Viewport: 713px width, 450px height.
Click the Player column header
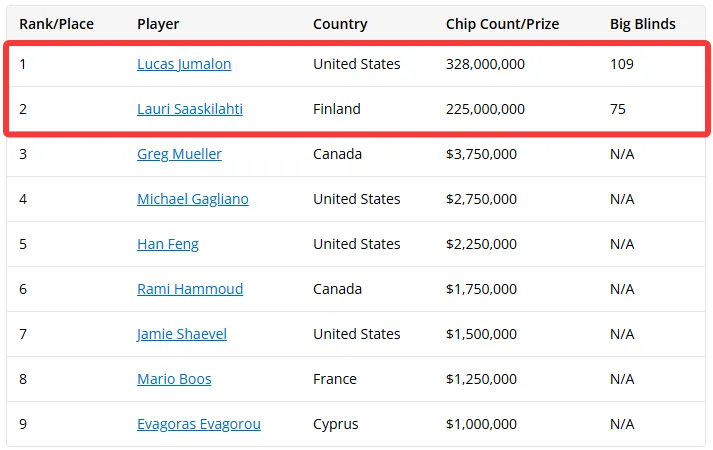pos(158,24)
